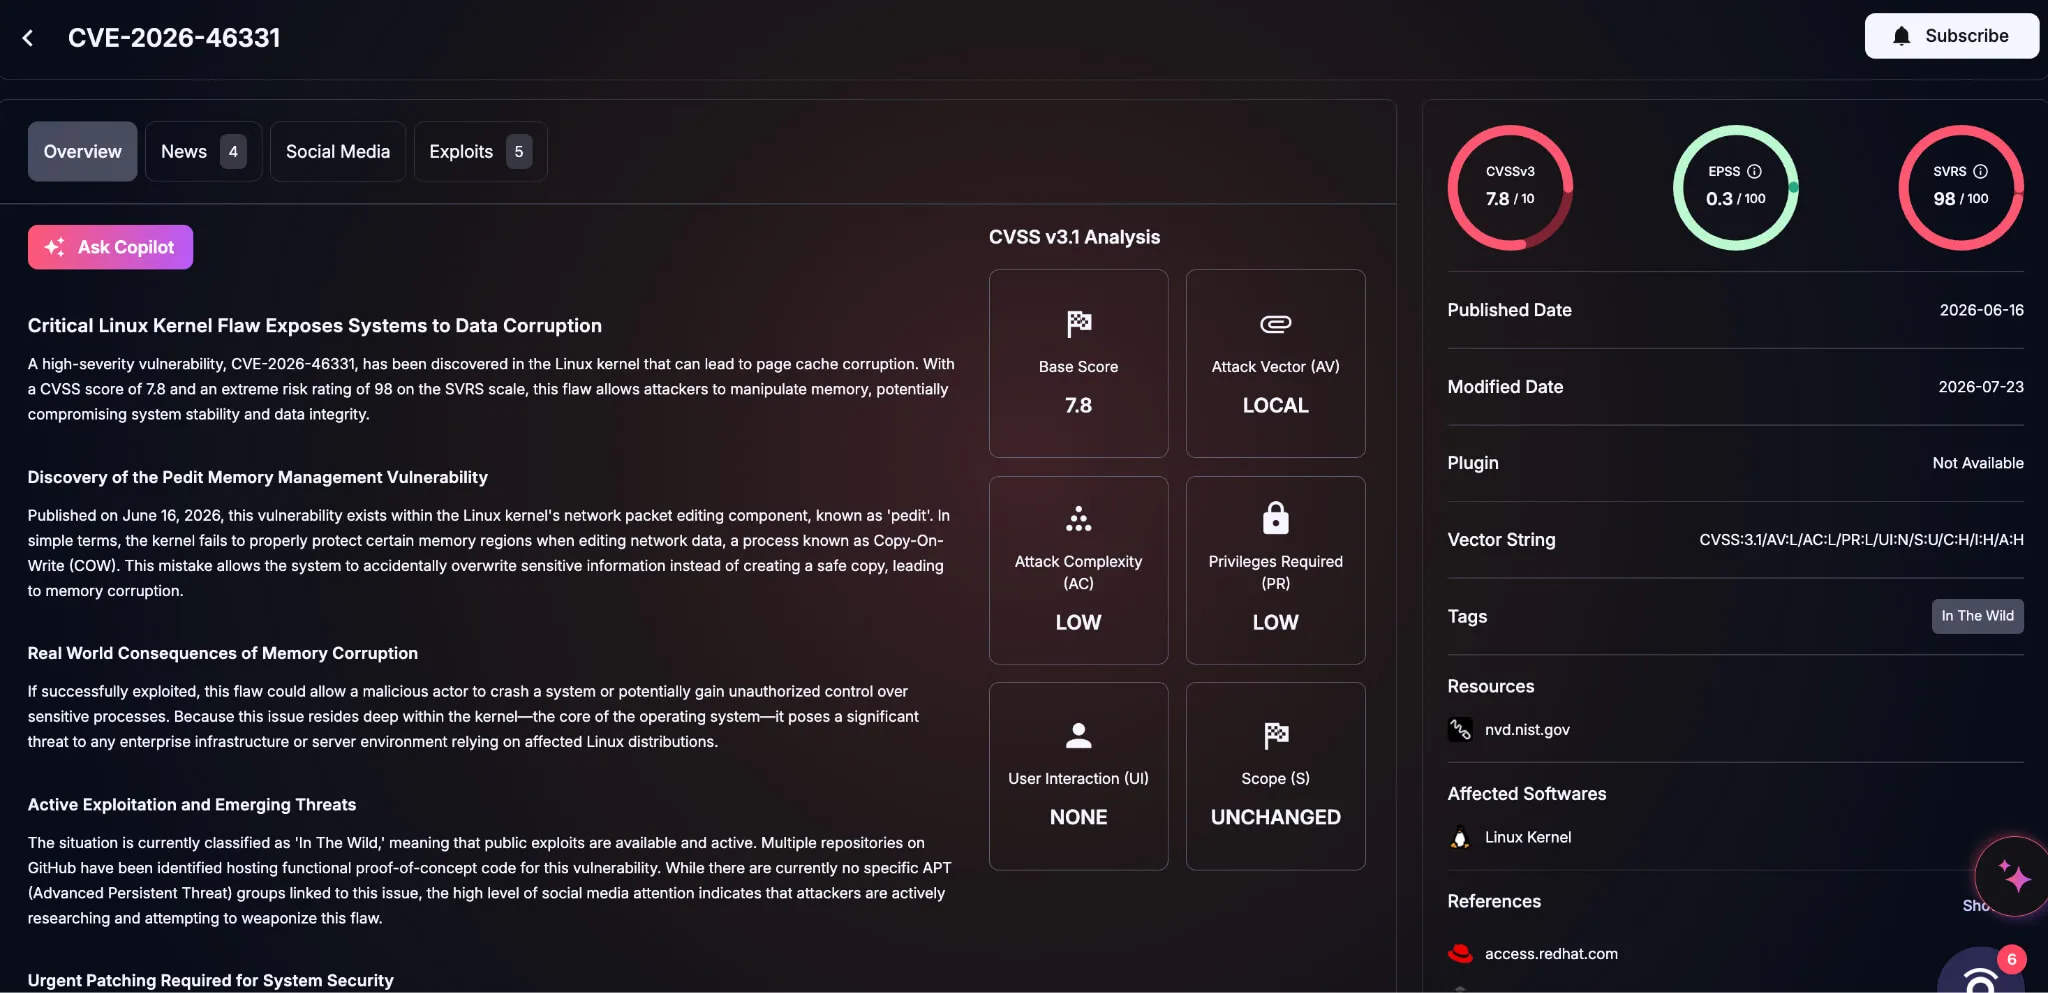Click the EPSS info icon

click(x=1754, y=172)
